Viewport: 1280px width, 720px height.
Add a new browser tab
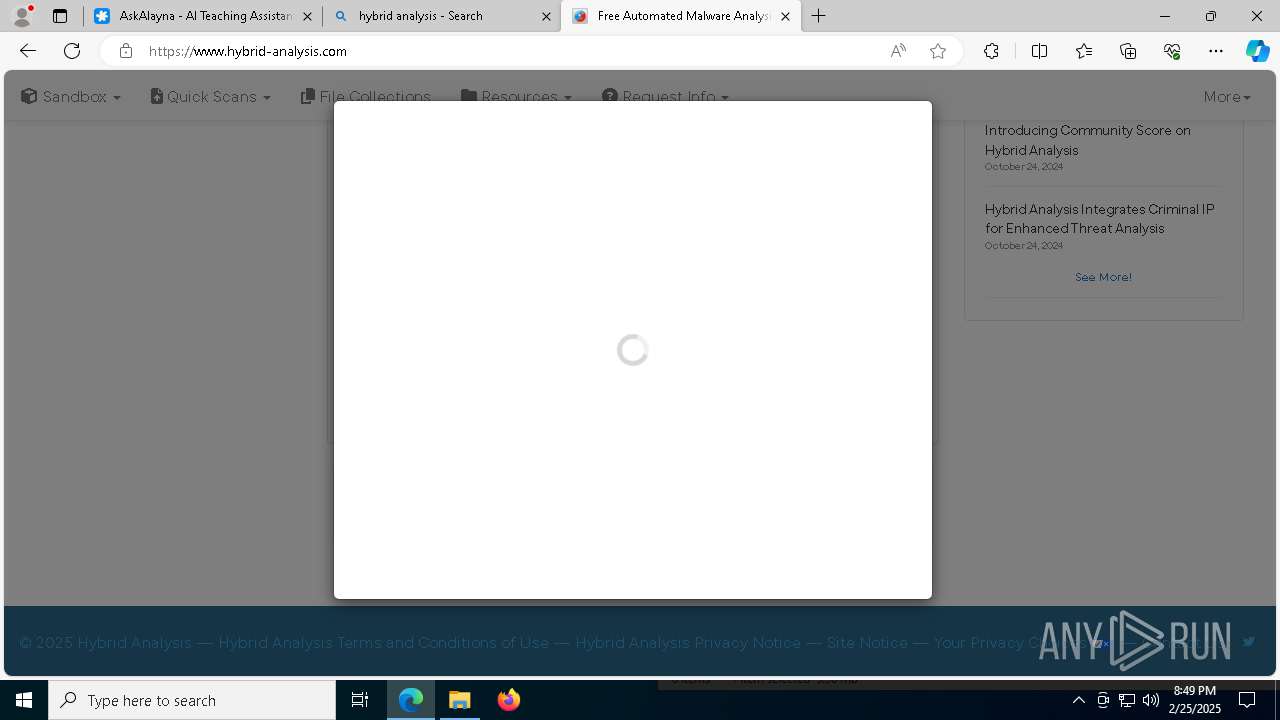[819, 16]
